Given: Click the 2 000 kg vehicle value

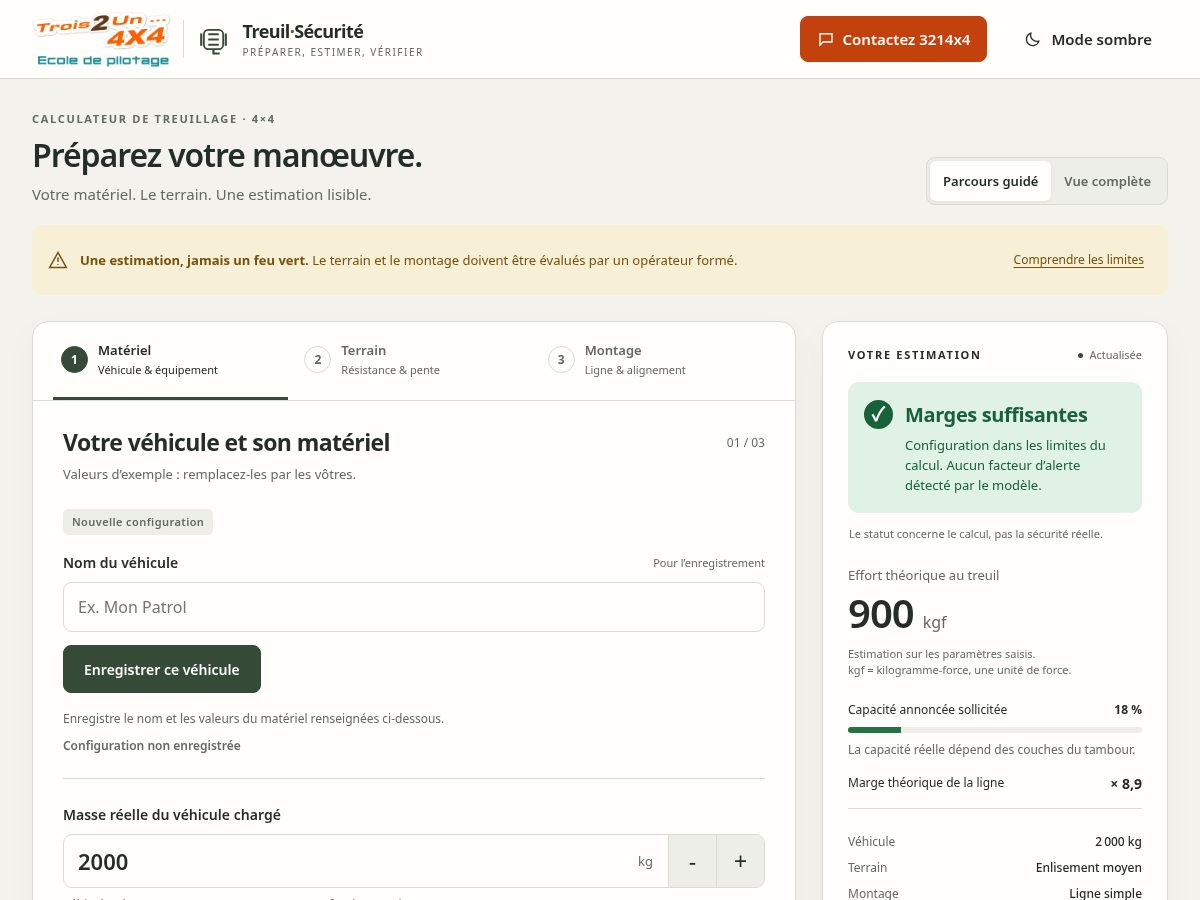Looking at the screenshot, I should pos(1118,842).
